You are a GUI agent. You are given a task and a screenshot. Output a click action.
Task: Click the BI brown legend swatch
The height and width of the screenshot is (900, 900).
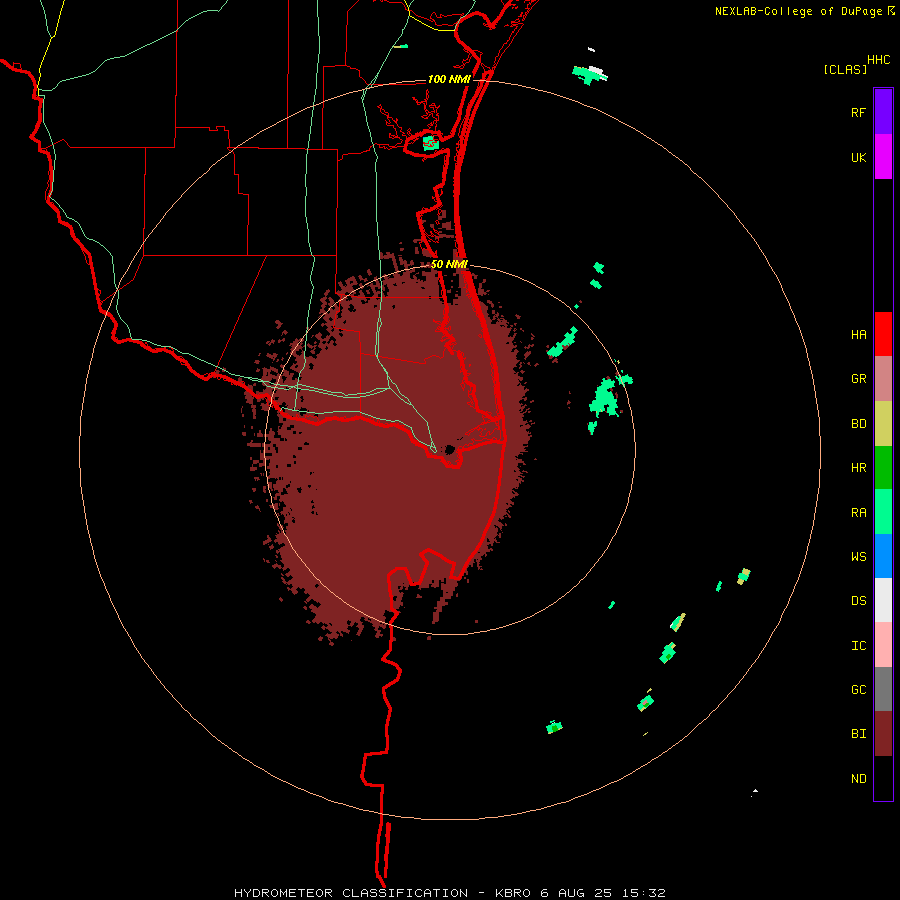(883, 734)
